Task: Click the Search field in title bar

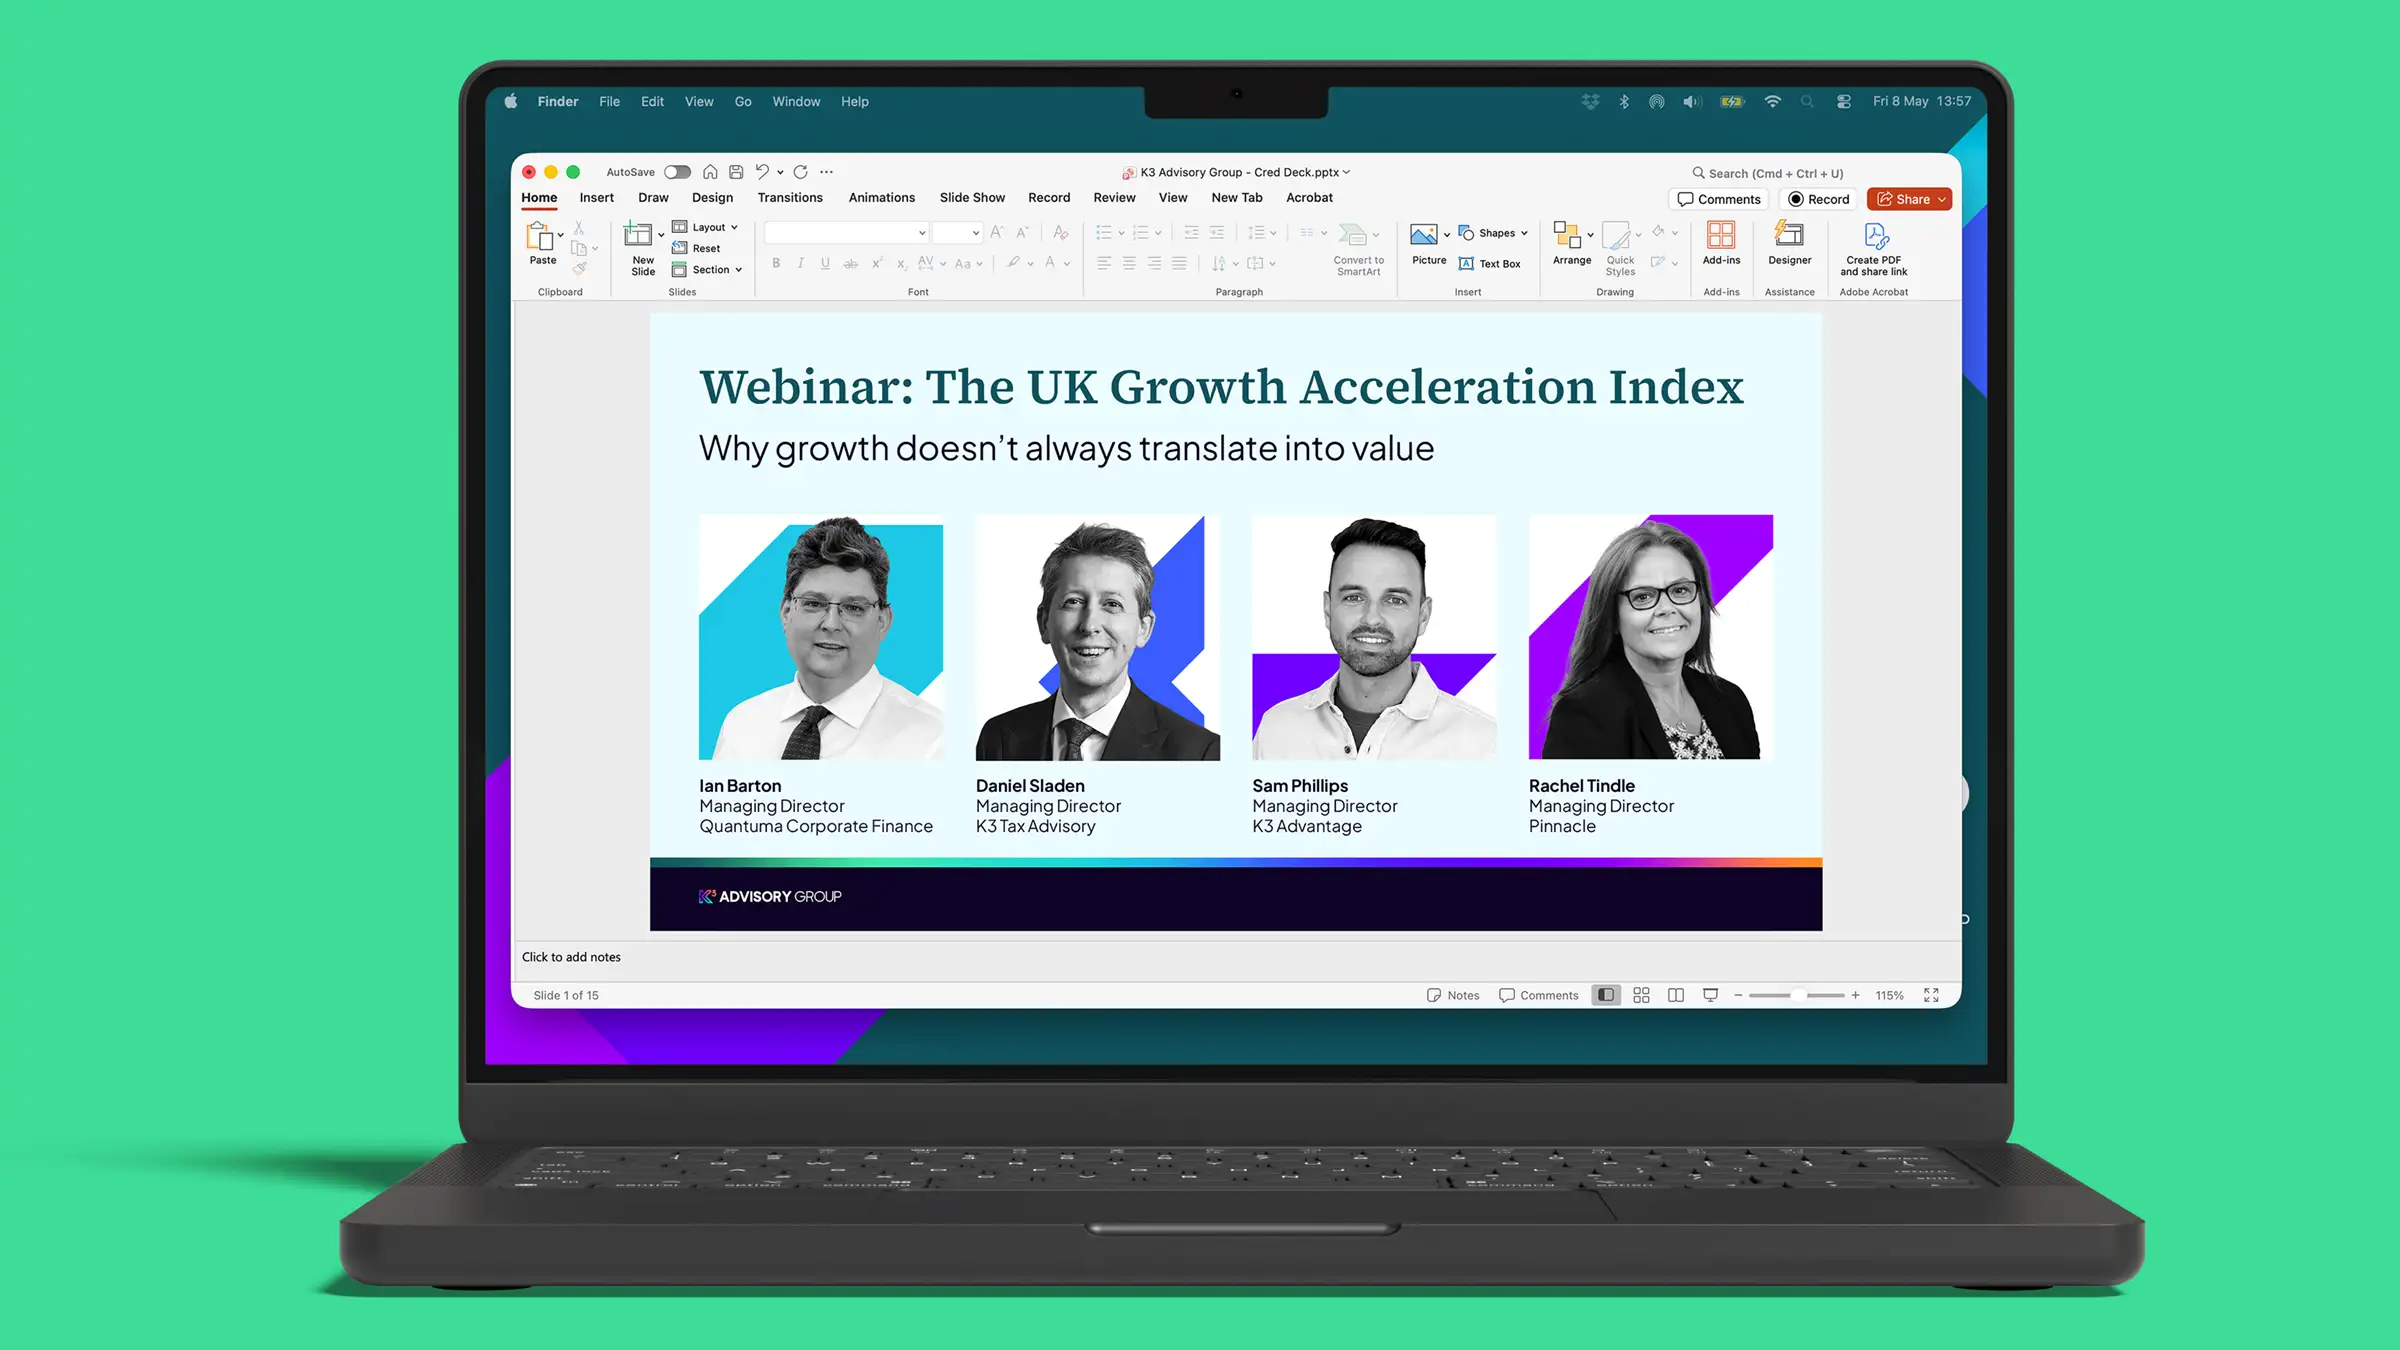Action: [1768, 173]
